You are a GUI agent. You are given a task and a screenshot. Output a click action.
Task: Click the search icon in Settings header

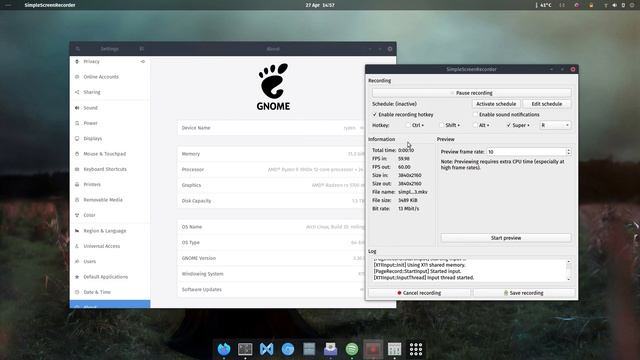coord(78,49)
